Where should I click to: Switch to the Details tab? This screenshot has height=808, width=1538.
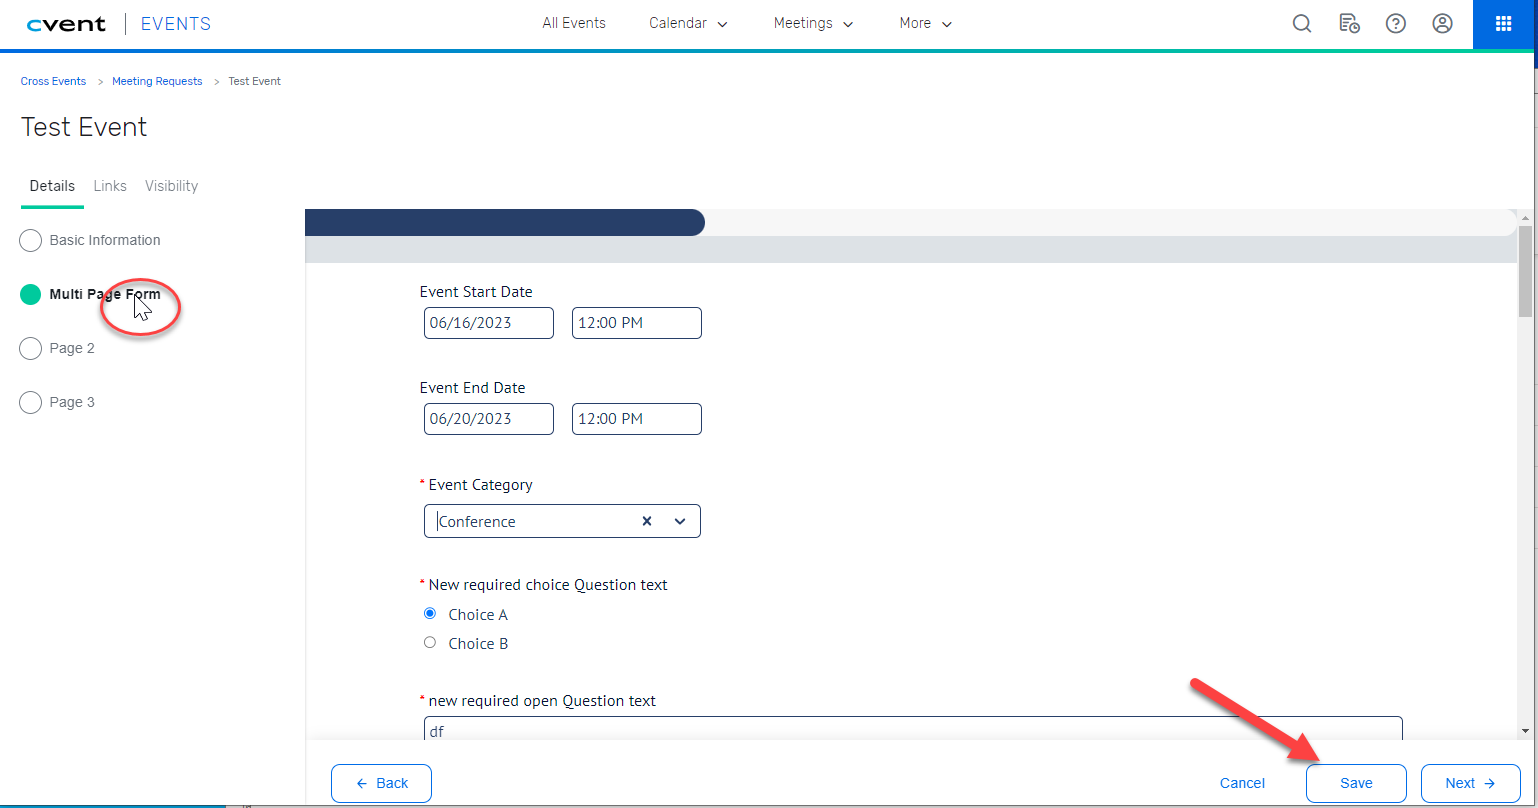pos(52,186)
